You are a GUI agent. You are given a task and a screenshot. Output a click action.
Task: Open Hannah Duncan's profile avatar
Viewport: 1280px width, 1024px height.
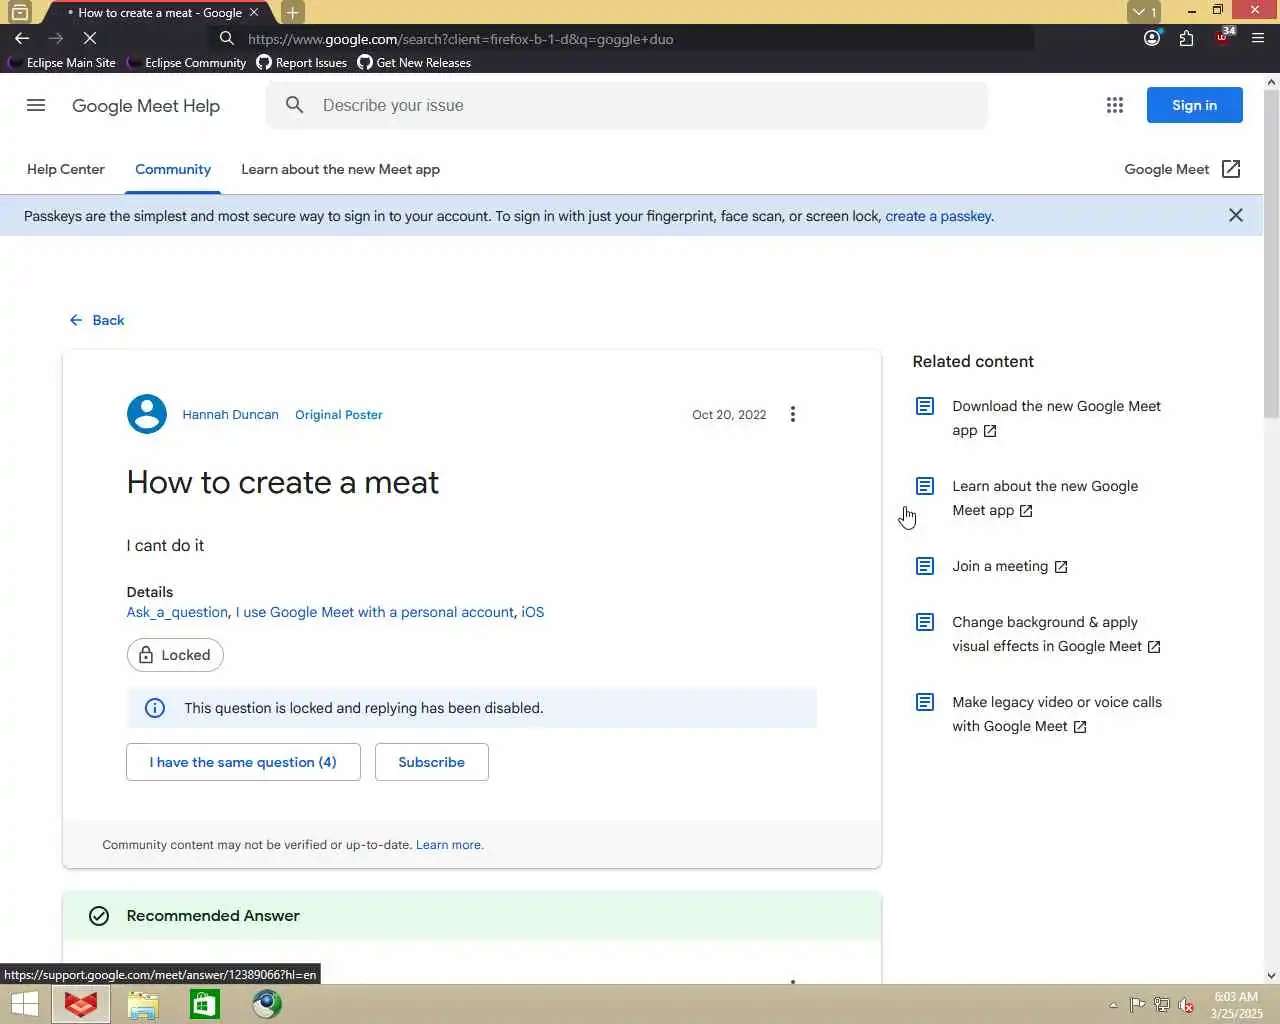pyautogui.click(x=147, y=414)
